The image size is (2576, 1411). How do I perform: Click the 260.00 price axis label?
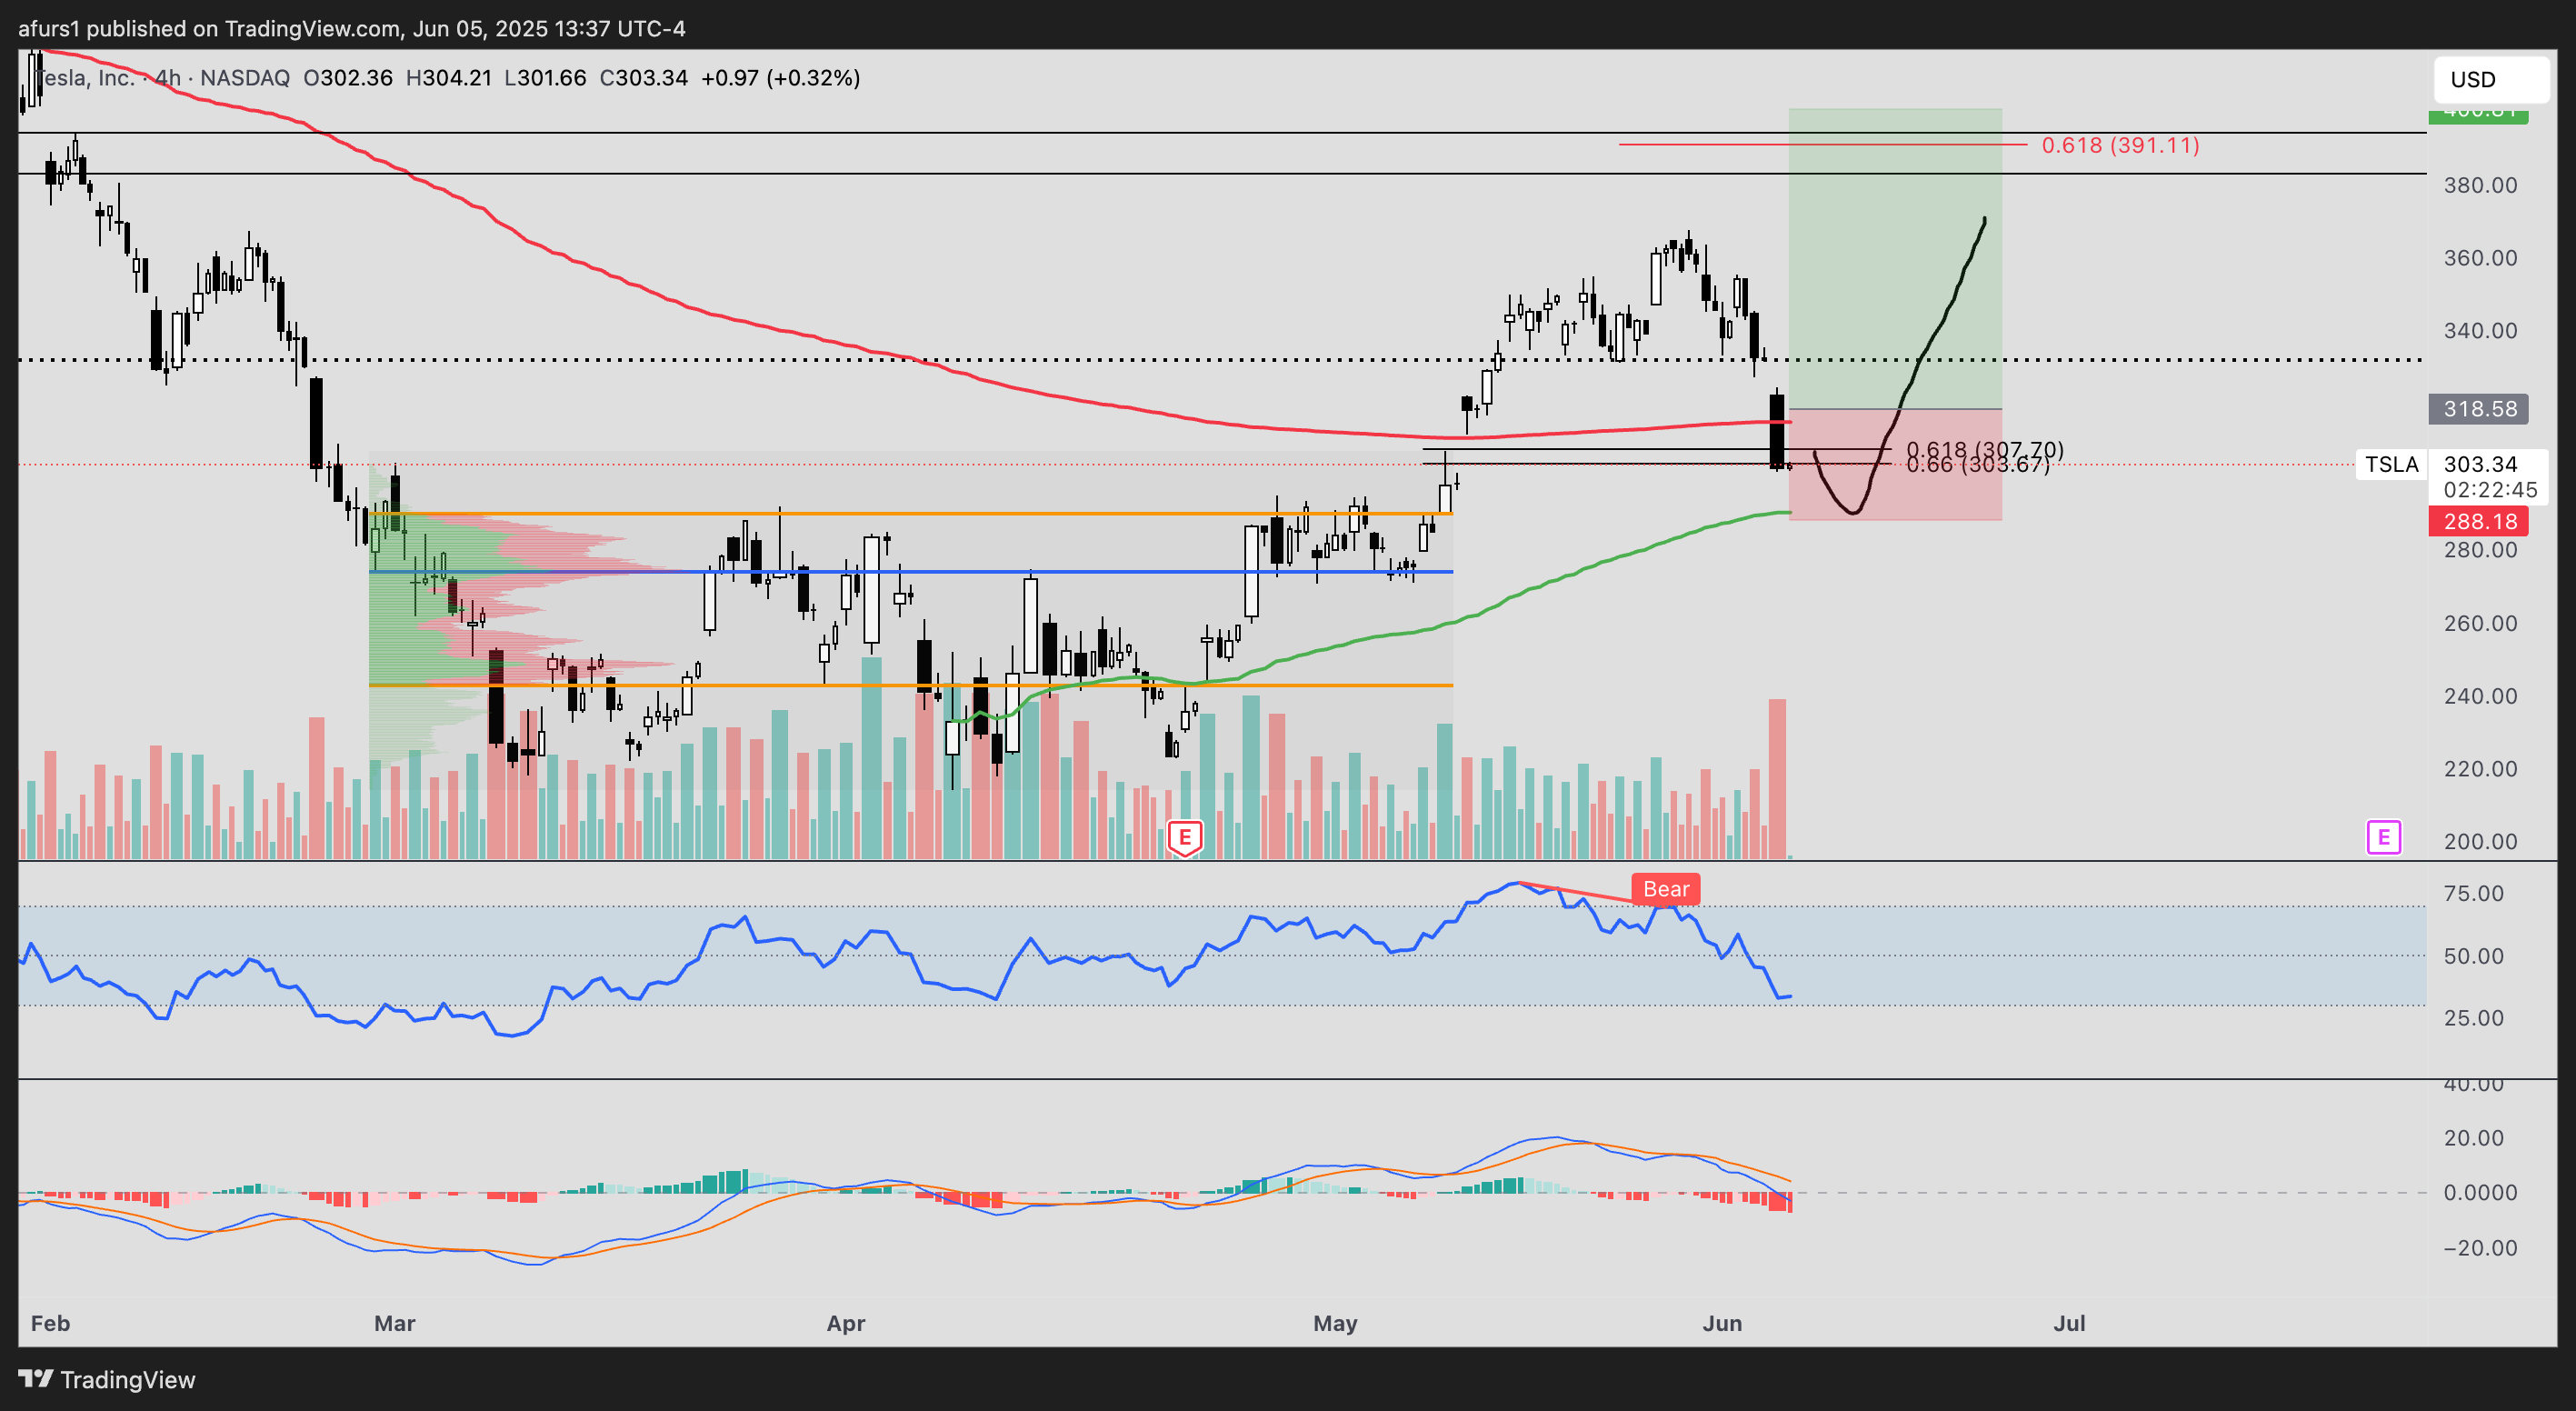(2480, 624)
